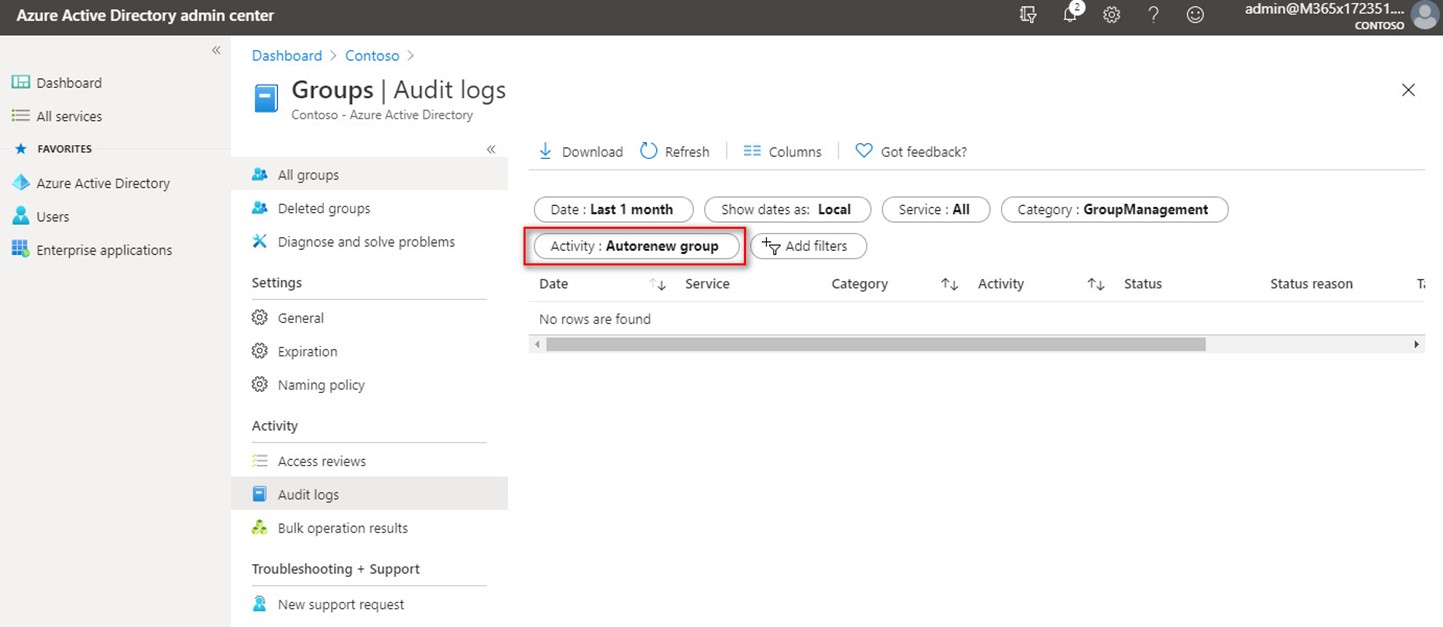1443x627 pixels.
Task: Open All services in the sidebar
Action: click(69, 116)
